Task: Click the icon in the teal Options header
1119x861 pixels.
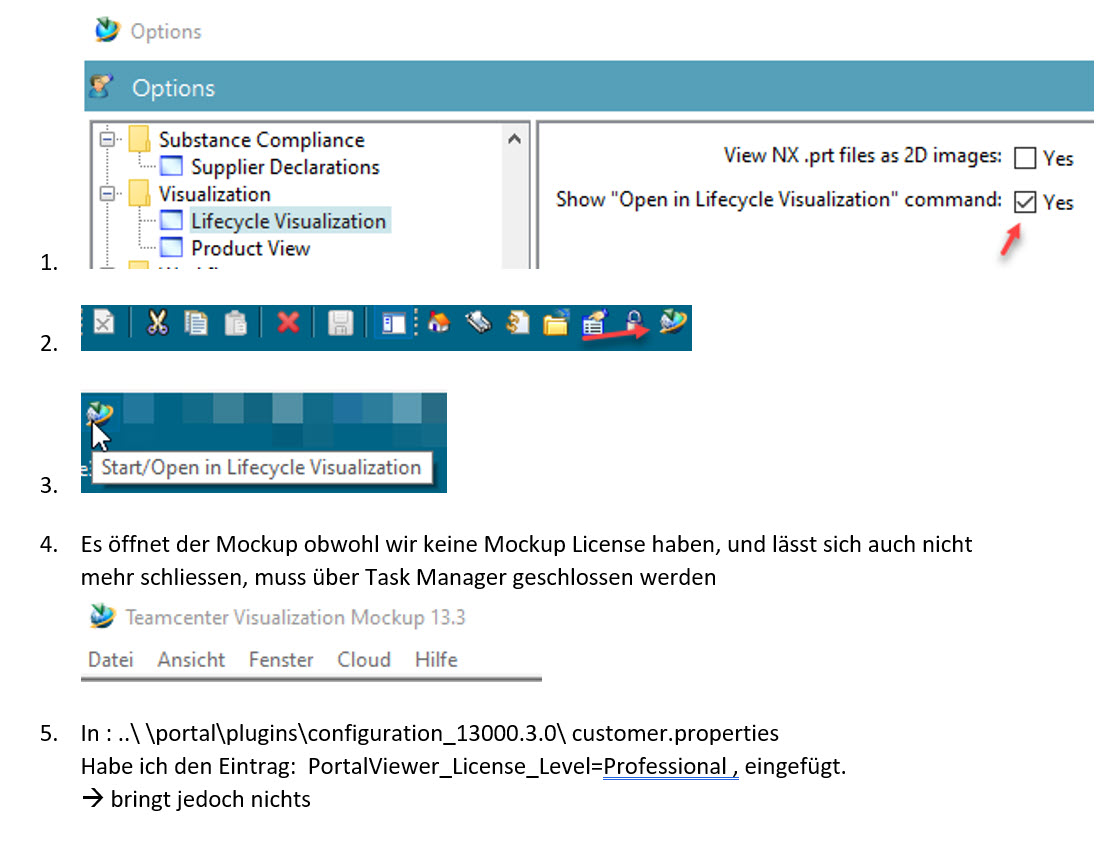Action: (x=102, y=87)
